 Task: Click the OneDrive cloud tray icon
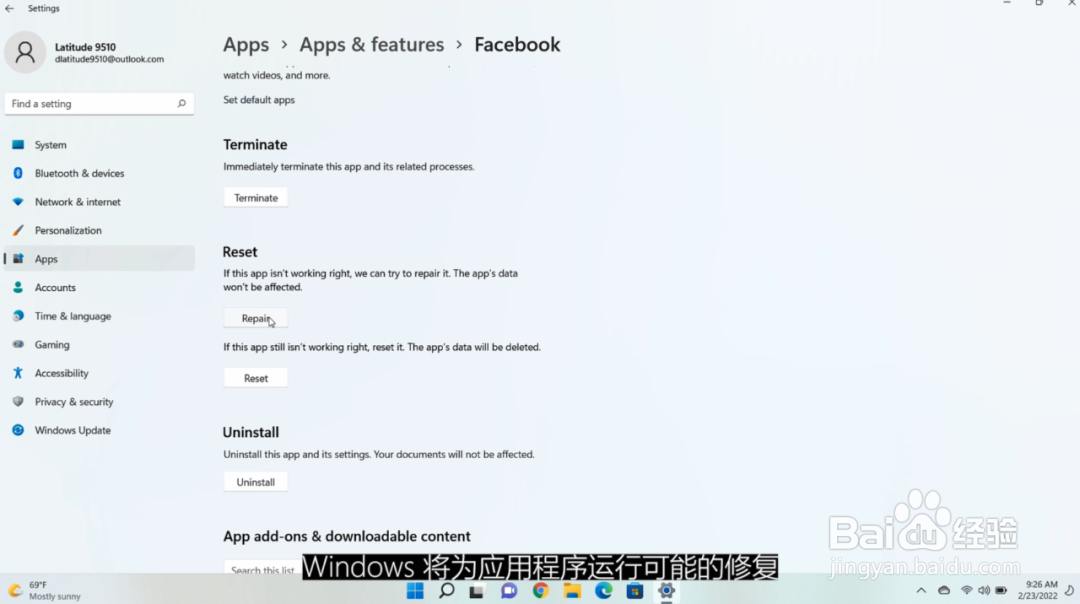pyautogui.click(x=944, y=590)
